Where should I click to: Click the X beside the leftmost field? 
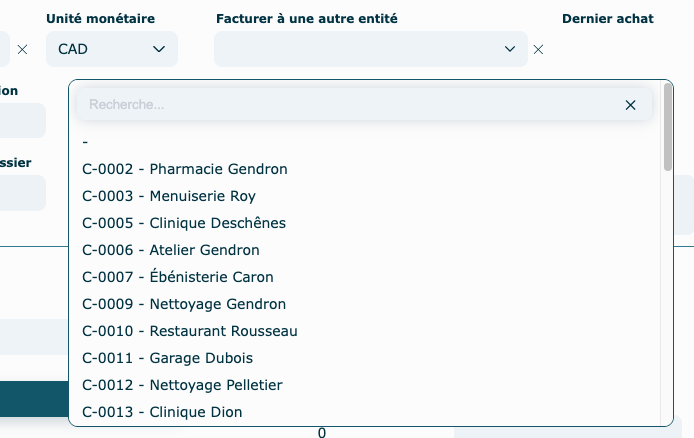click(23, 49)
